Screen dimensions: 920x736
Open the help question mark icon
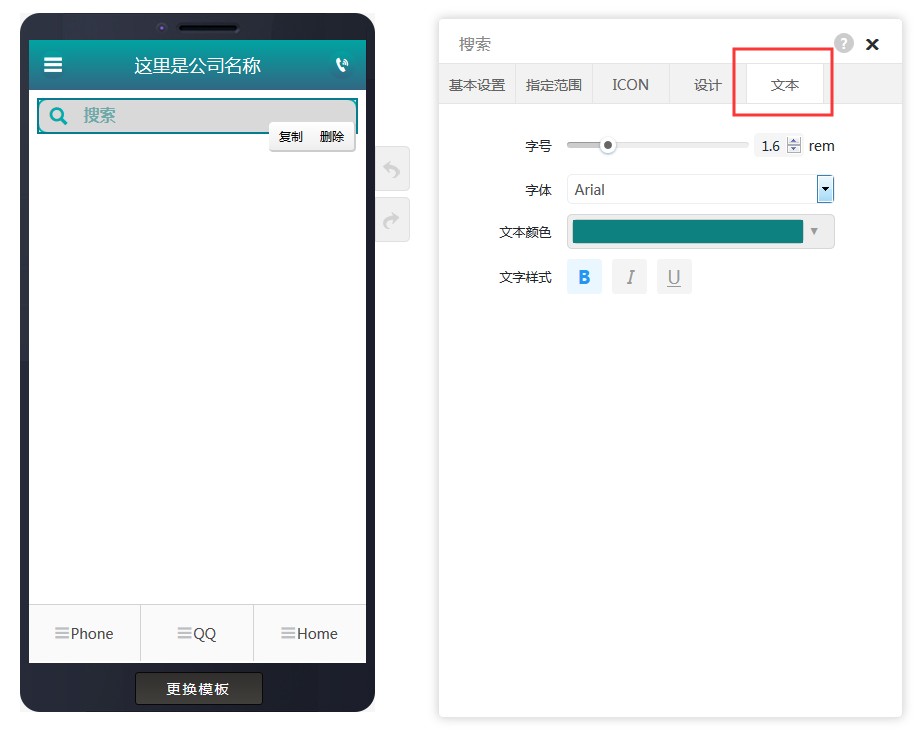pyautogui.click(x=844, y=43)
